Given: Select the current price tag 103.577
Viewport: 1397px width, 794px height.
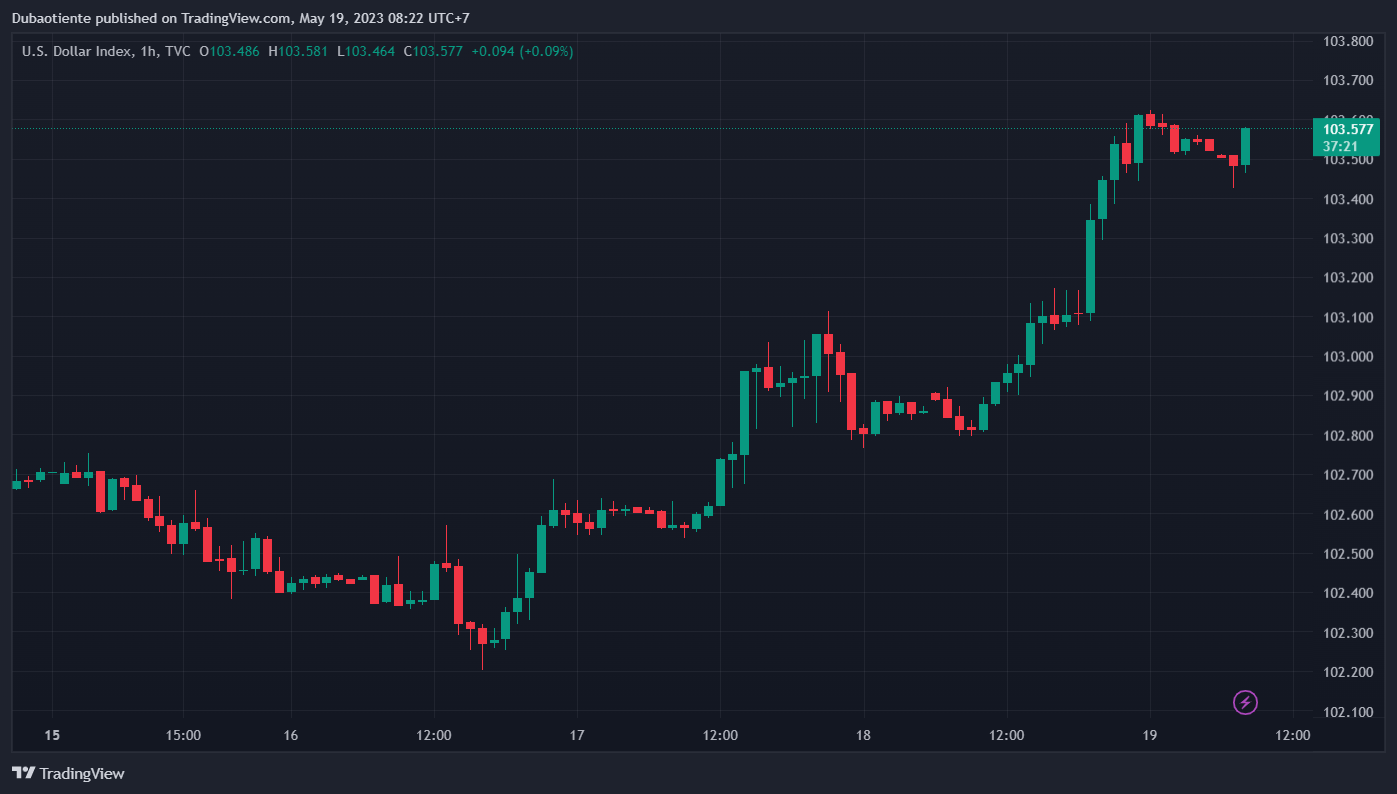Looking at the screenshot, I should pyautogui.click(x=1347, y=129).
